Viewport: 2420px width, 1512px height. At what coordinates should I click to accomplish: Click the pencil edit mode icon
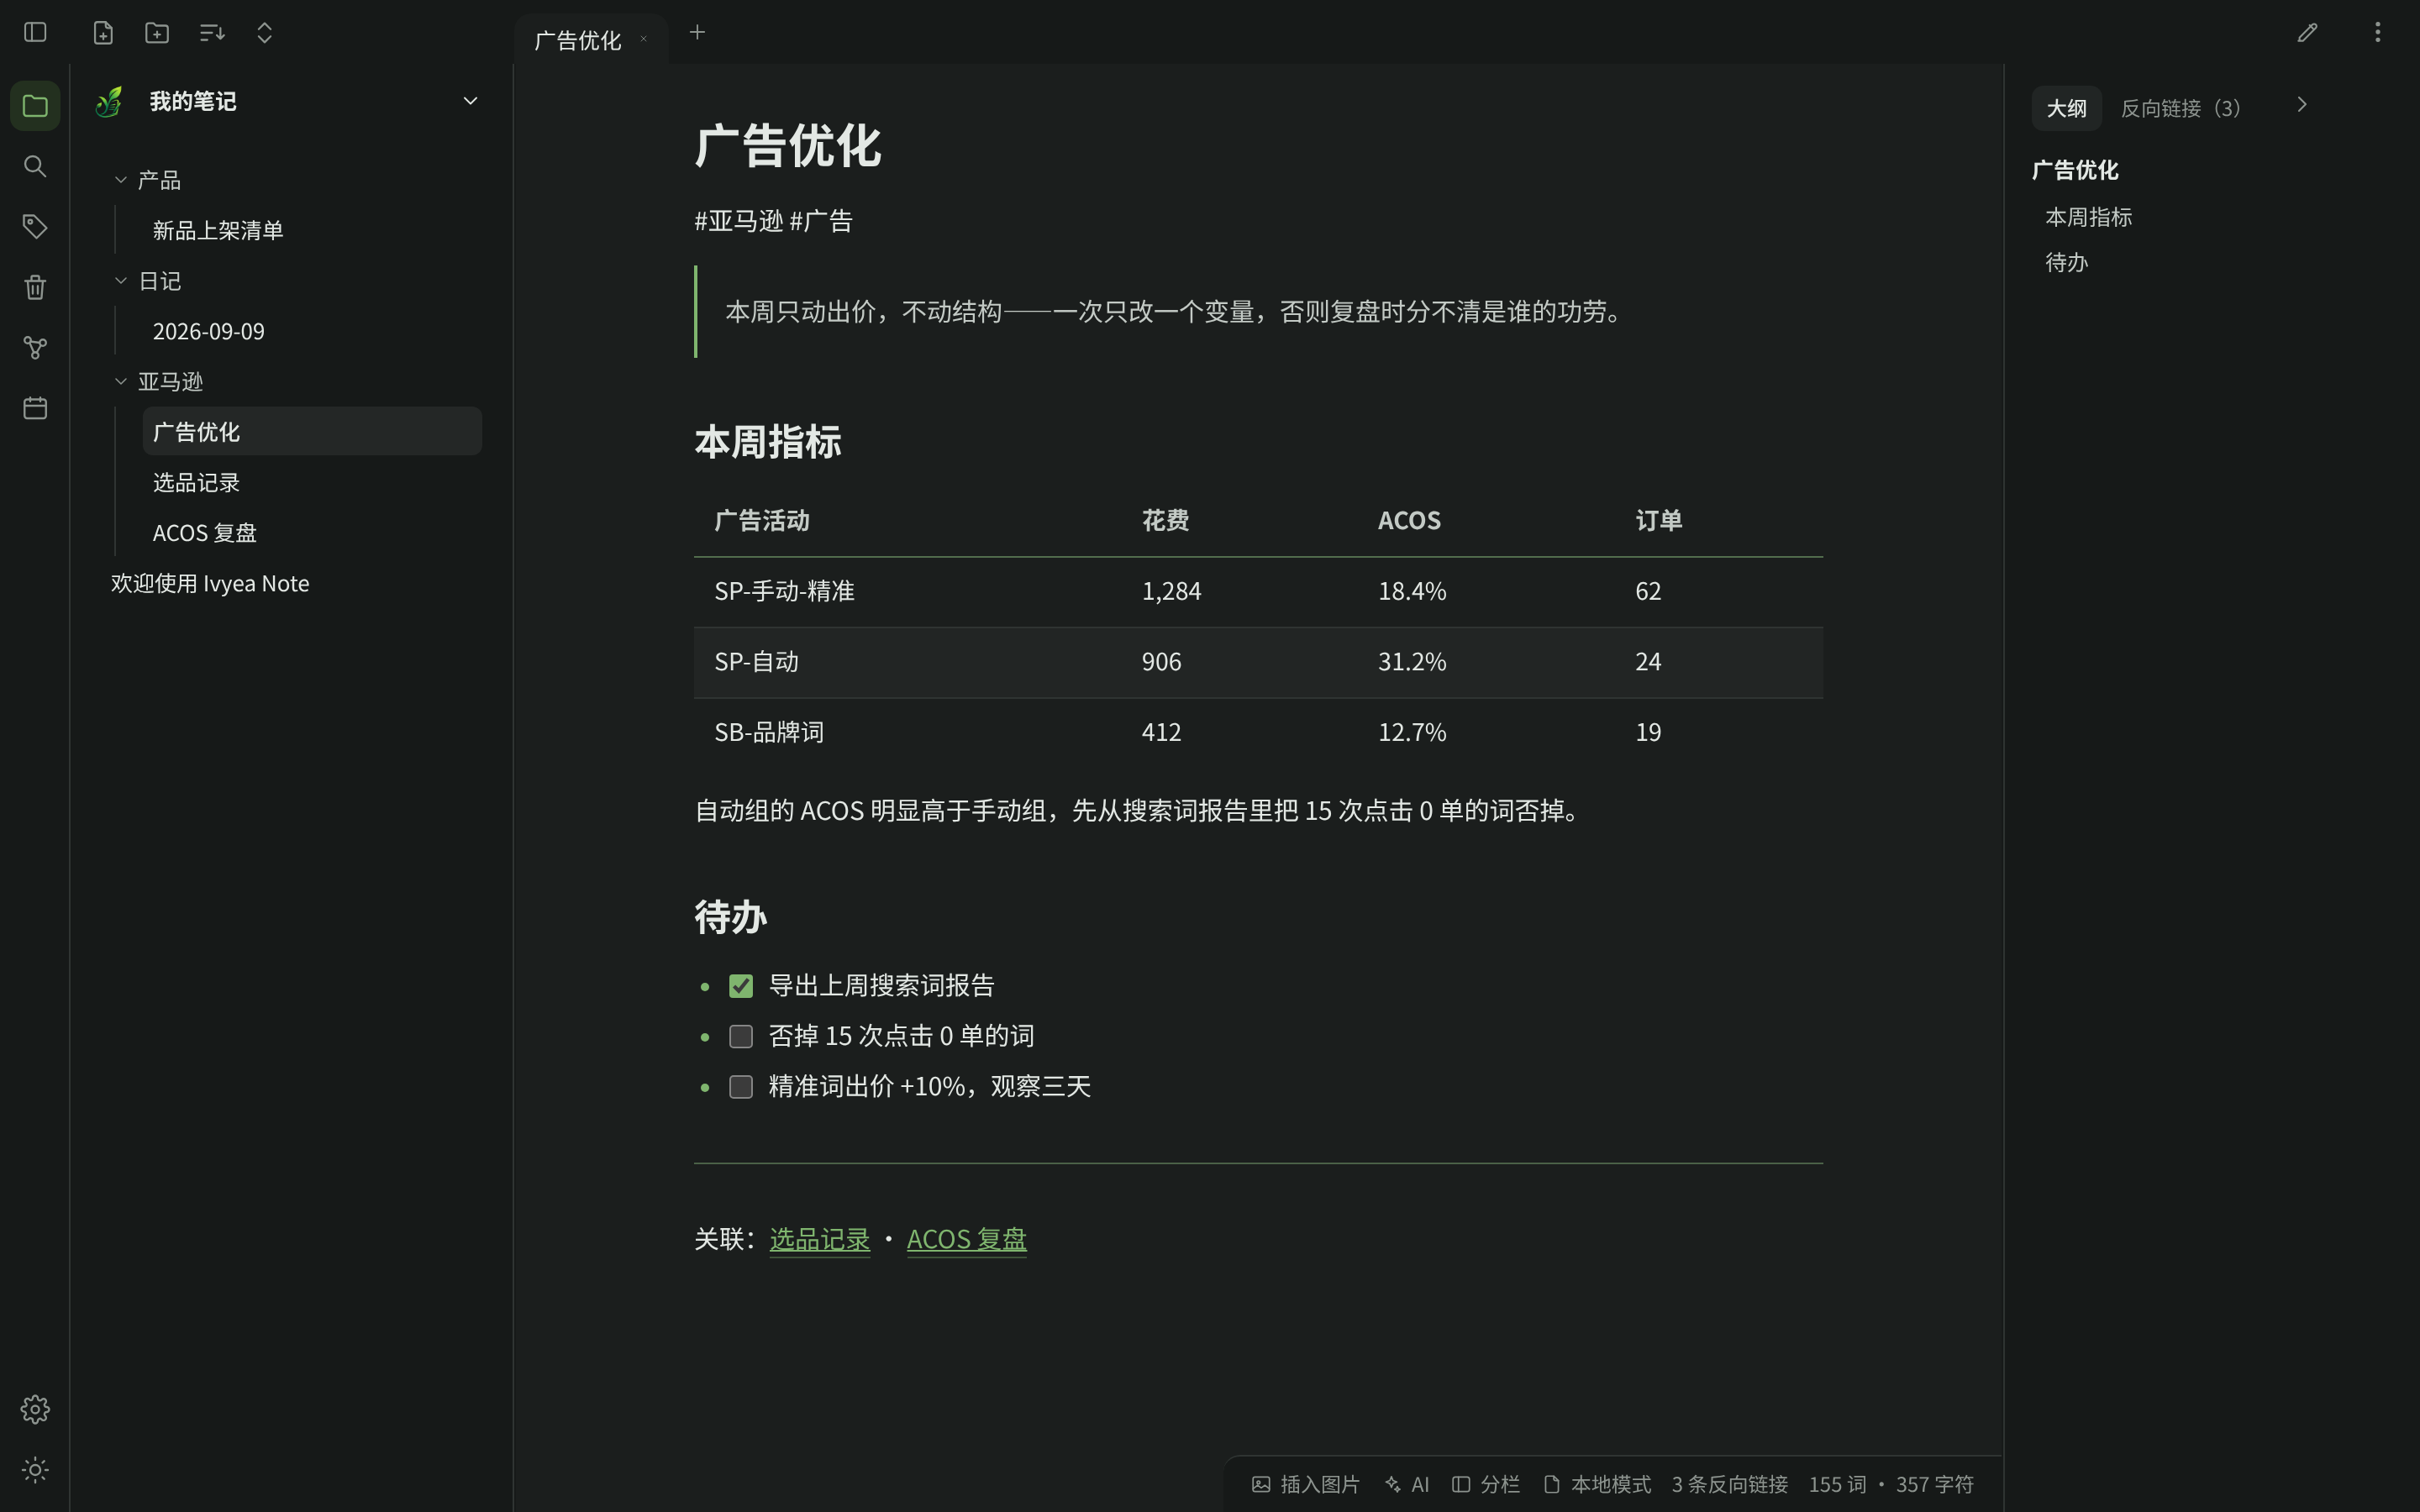[2307, 33]
